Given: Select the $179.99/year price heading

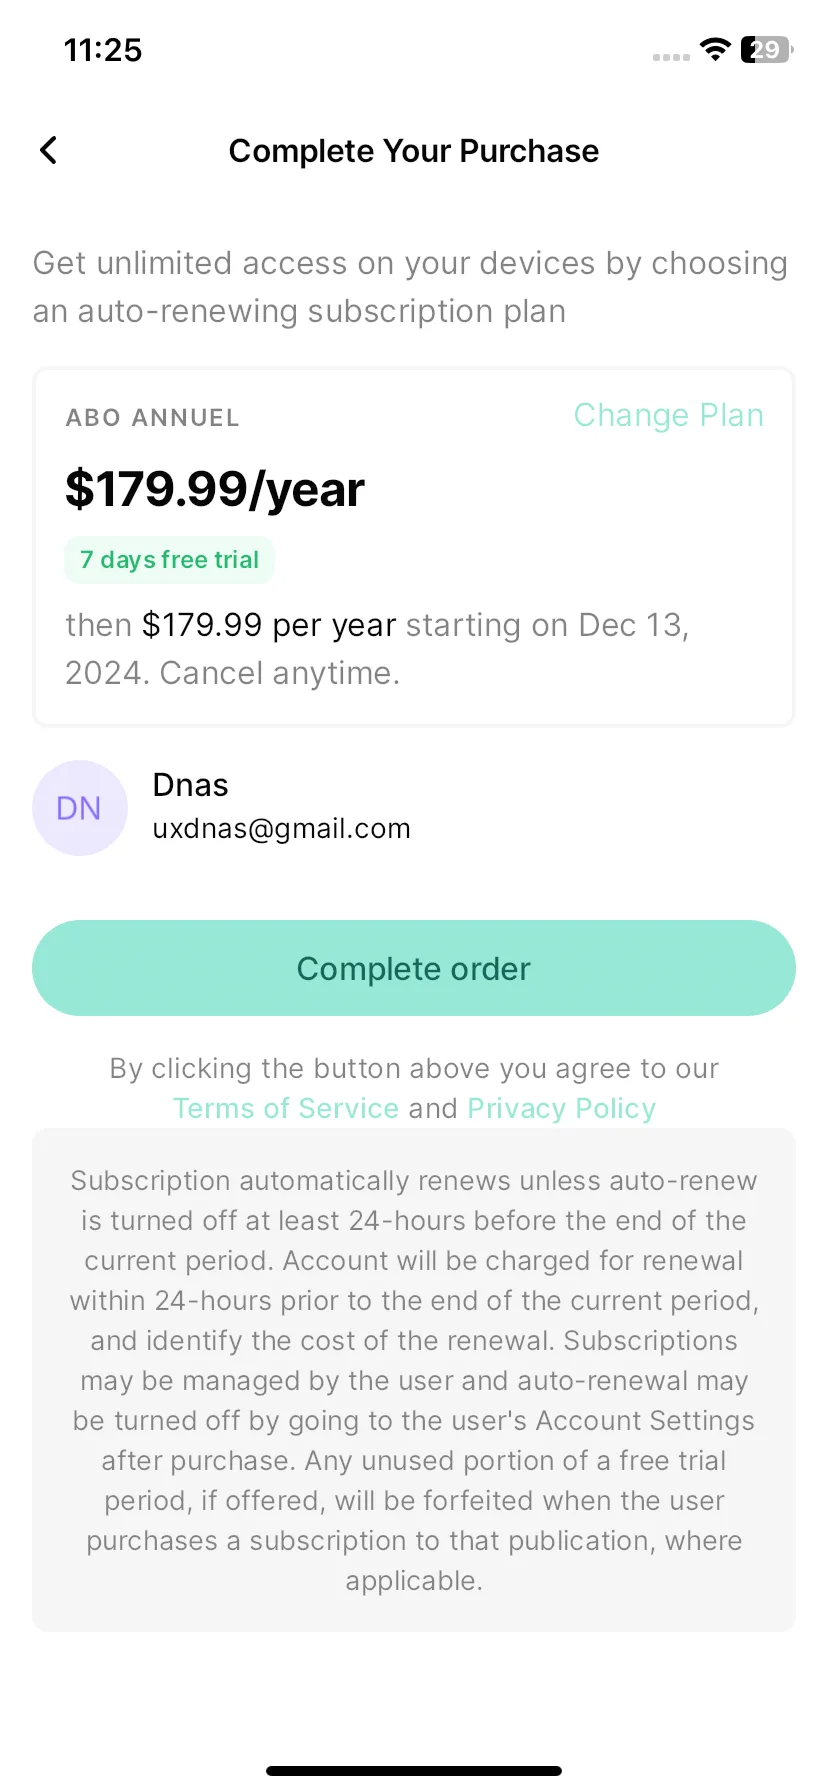Looking at the screenshot, I should pyautogui.click(x=215, y=489).
